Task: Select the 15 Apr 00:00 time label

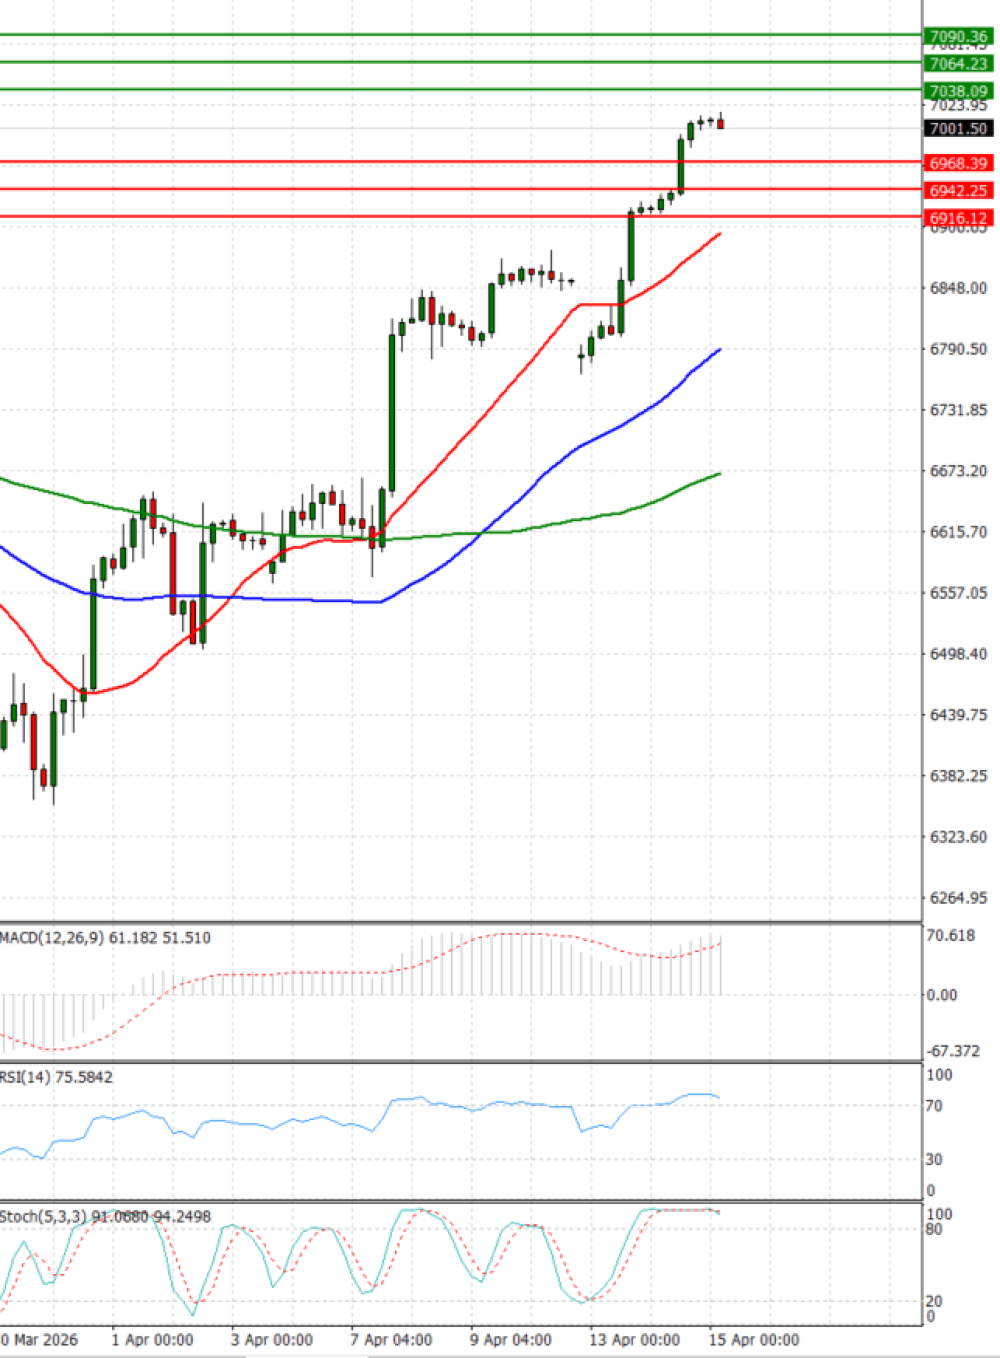Action: tap(753, 1340)
